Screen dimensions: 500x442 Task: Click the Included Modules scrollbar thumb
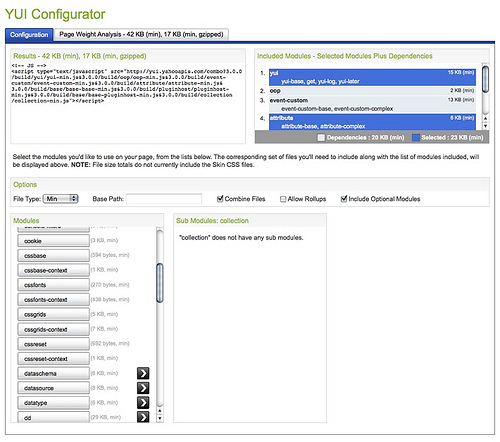coord(485,79)
